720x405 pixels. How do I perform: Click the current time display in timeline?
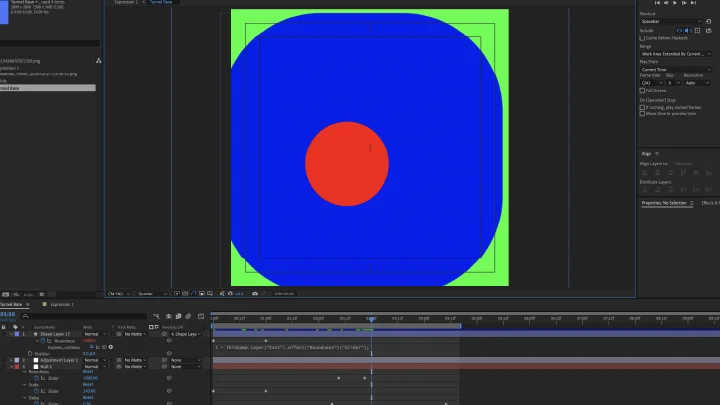pyautogui.click(x=8, y=315)
